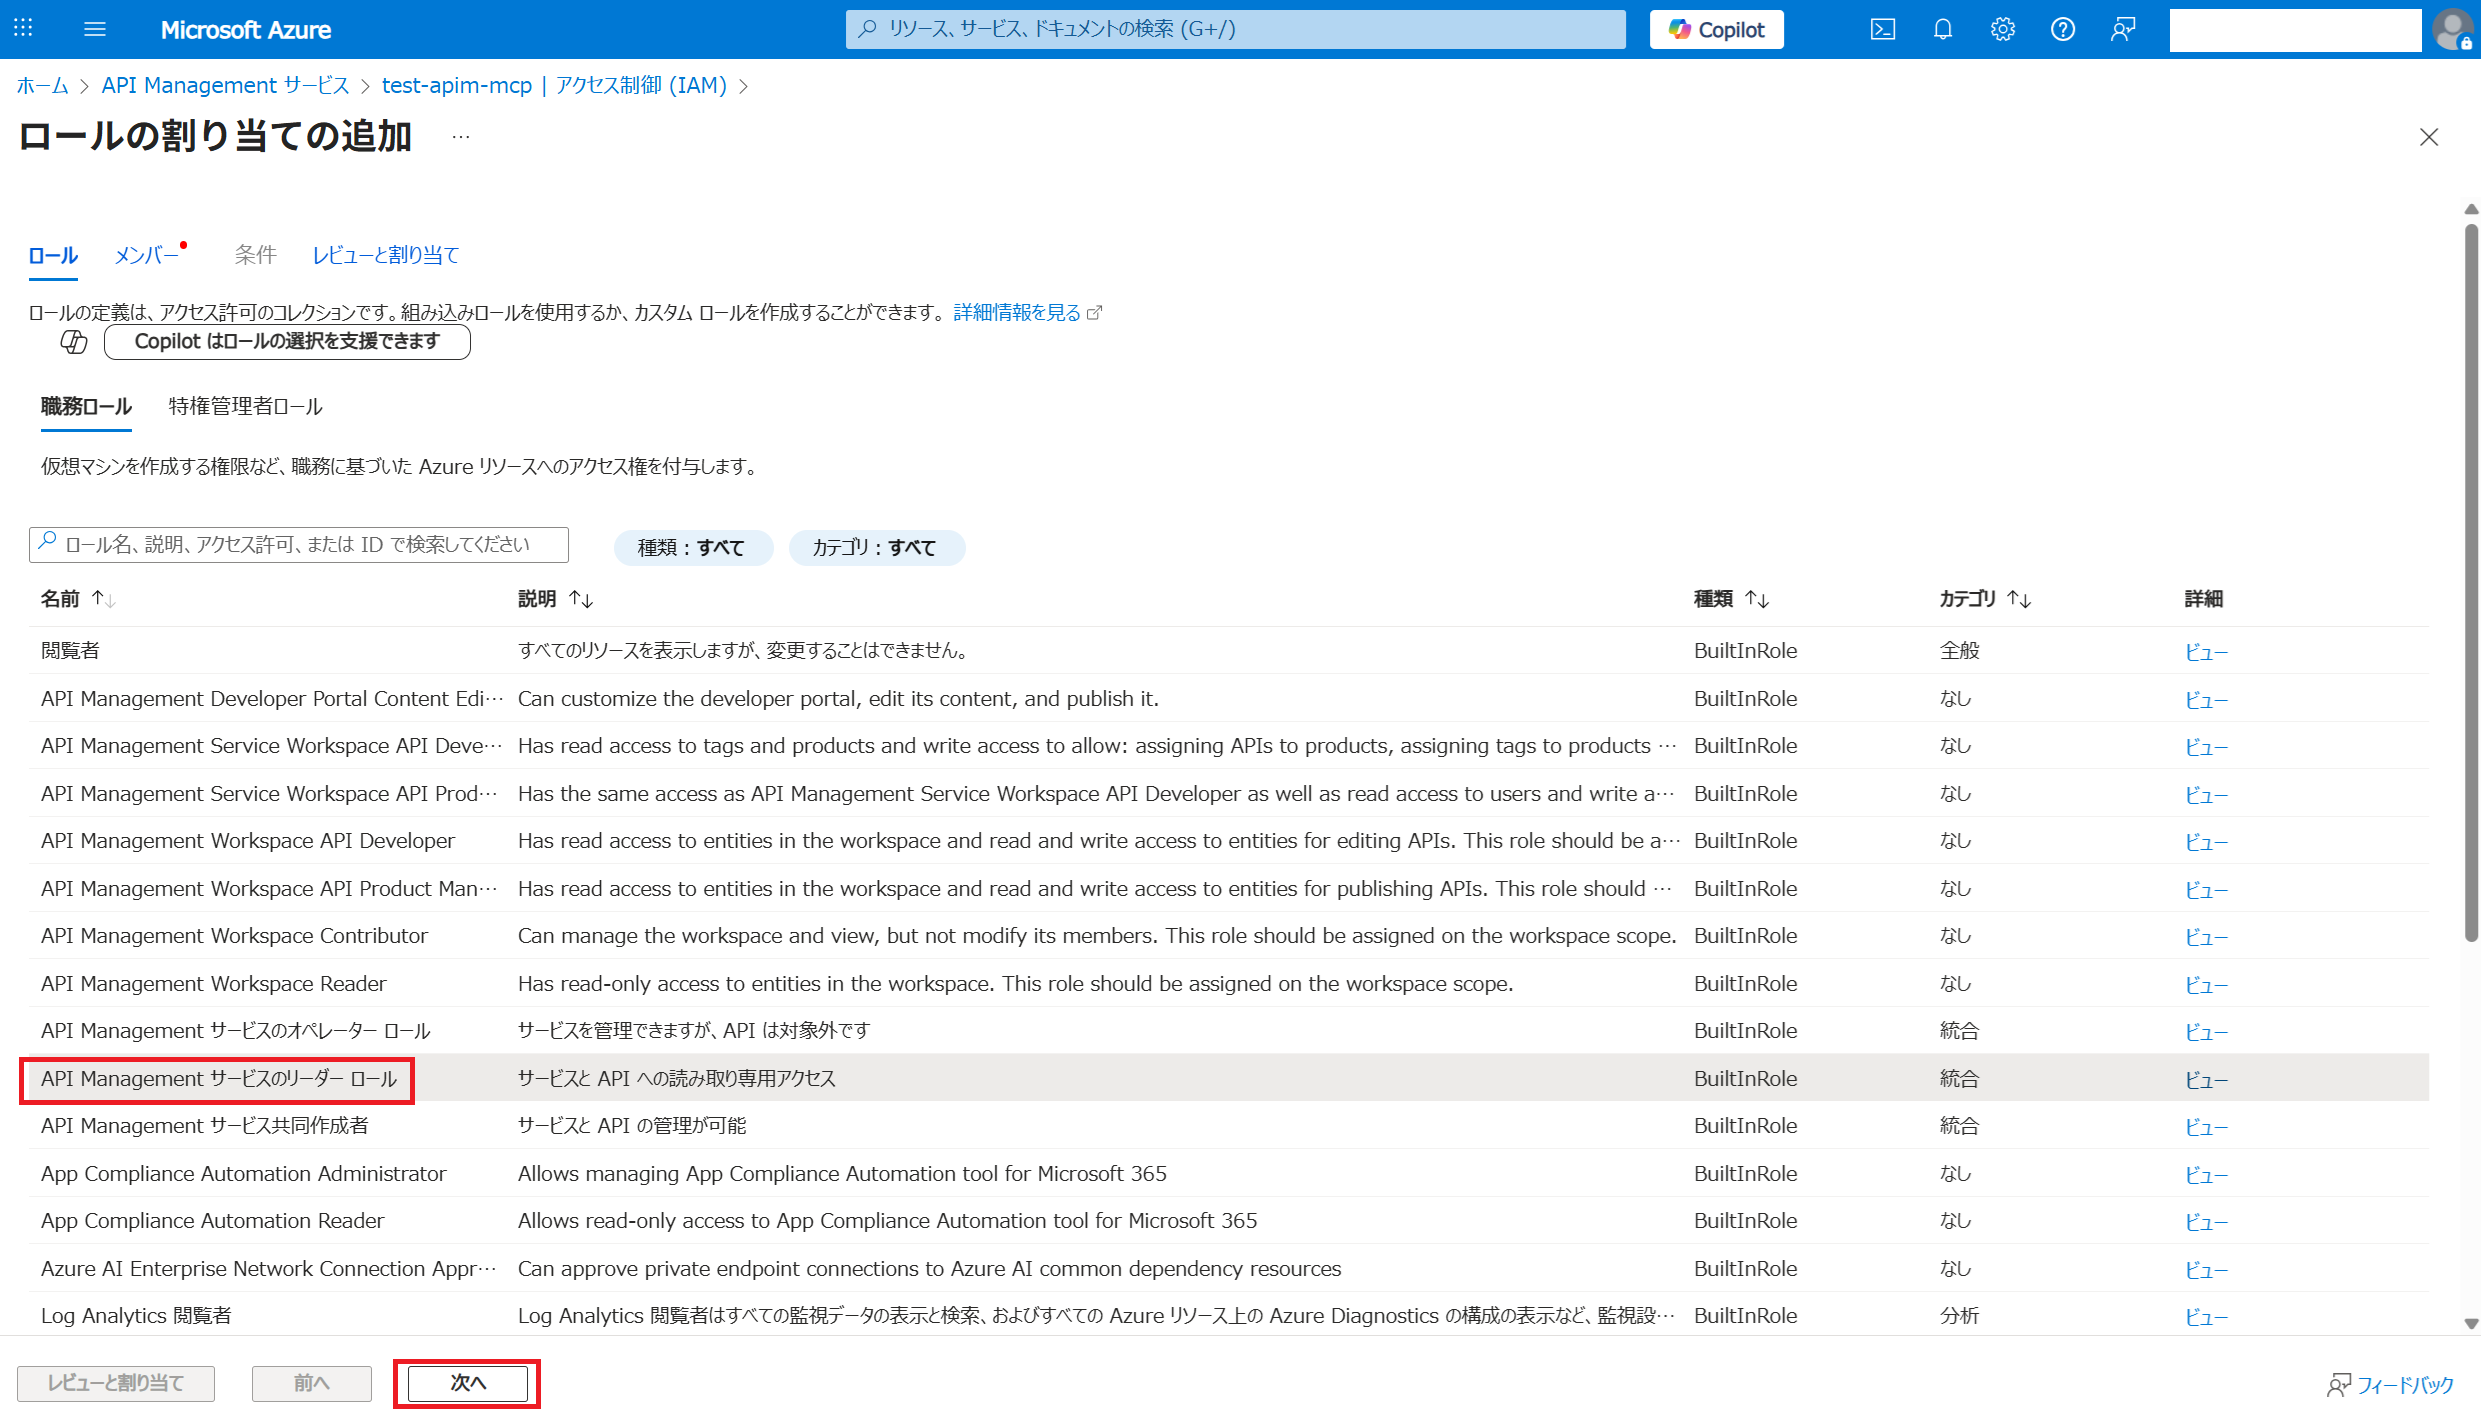Select API Management Workspace Reader role
The height and width of the screenshot is (1415, 2481).
[x=1228, y=984]
